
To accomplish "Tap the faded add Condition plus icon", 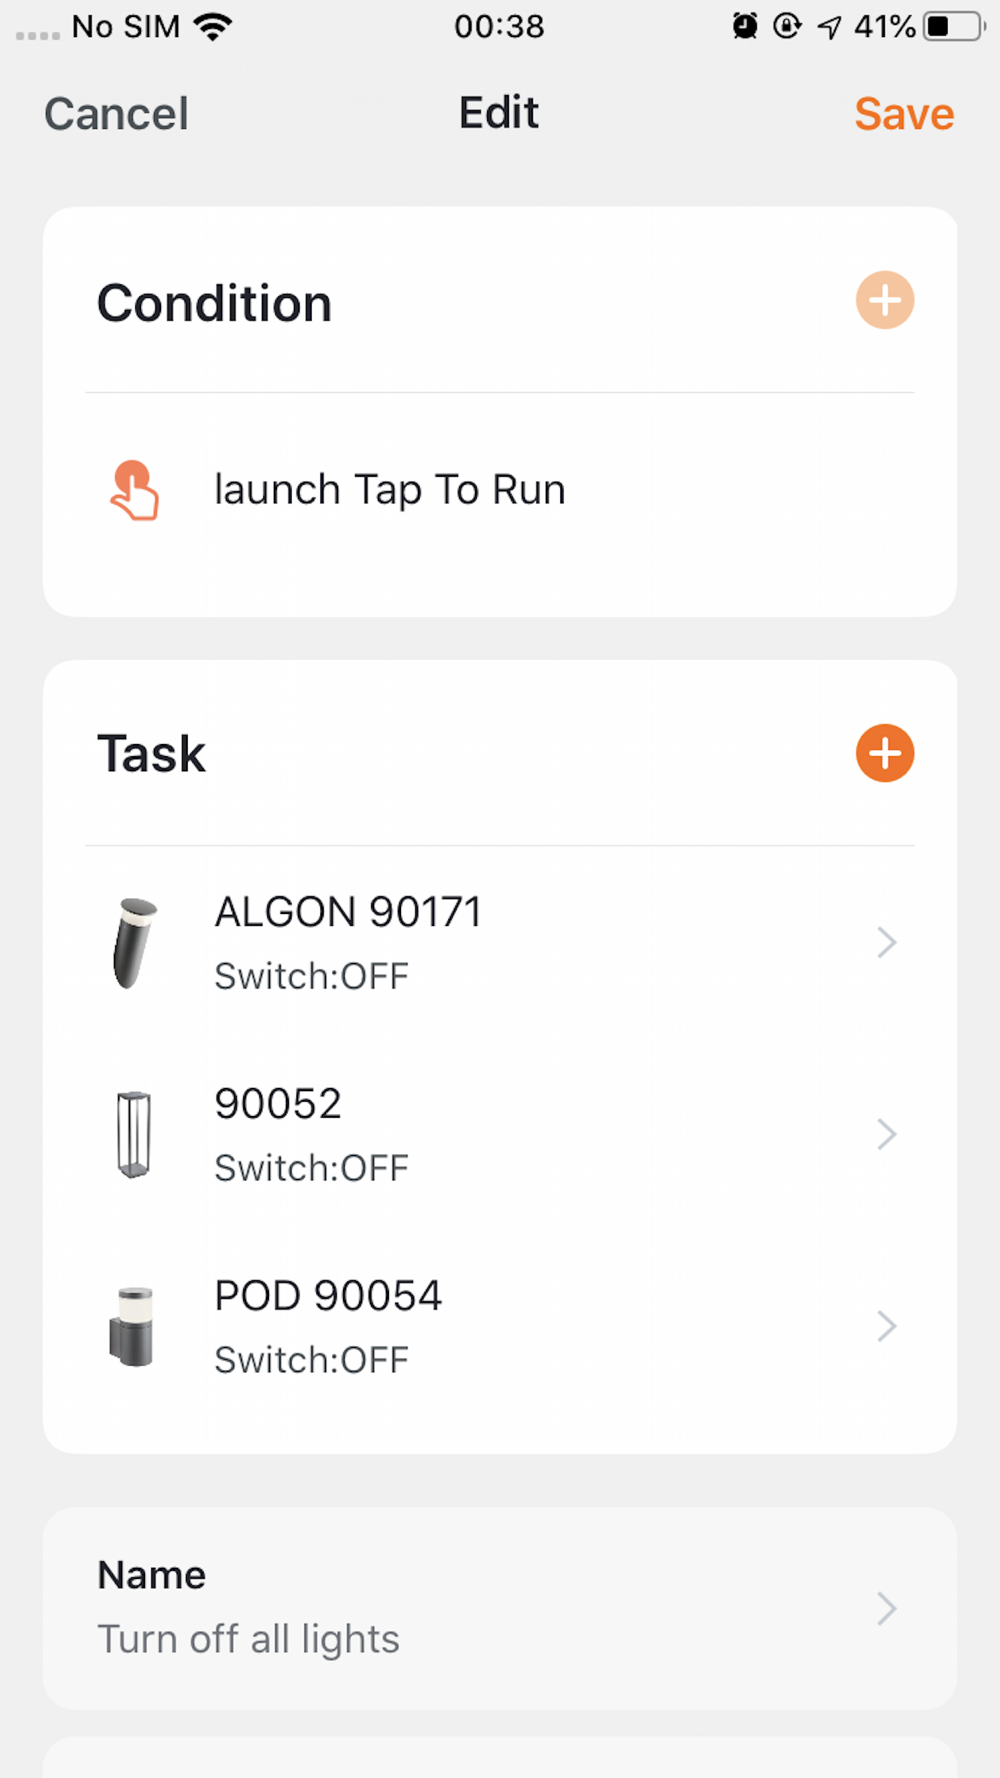I will [884, 300].
